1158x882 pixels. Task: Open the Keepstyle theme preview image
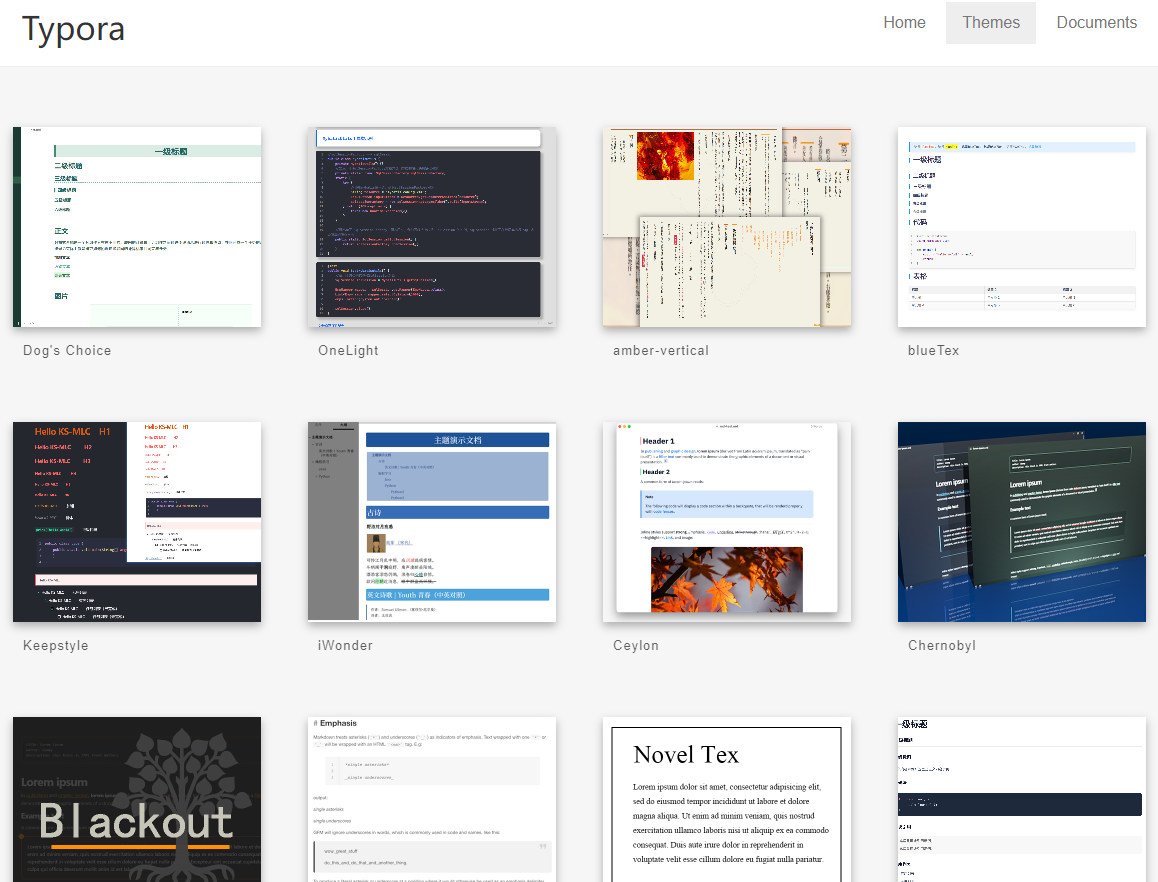coord(137,522)
